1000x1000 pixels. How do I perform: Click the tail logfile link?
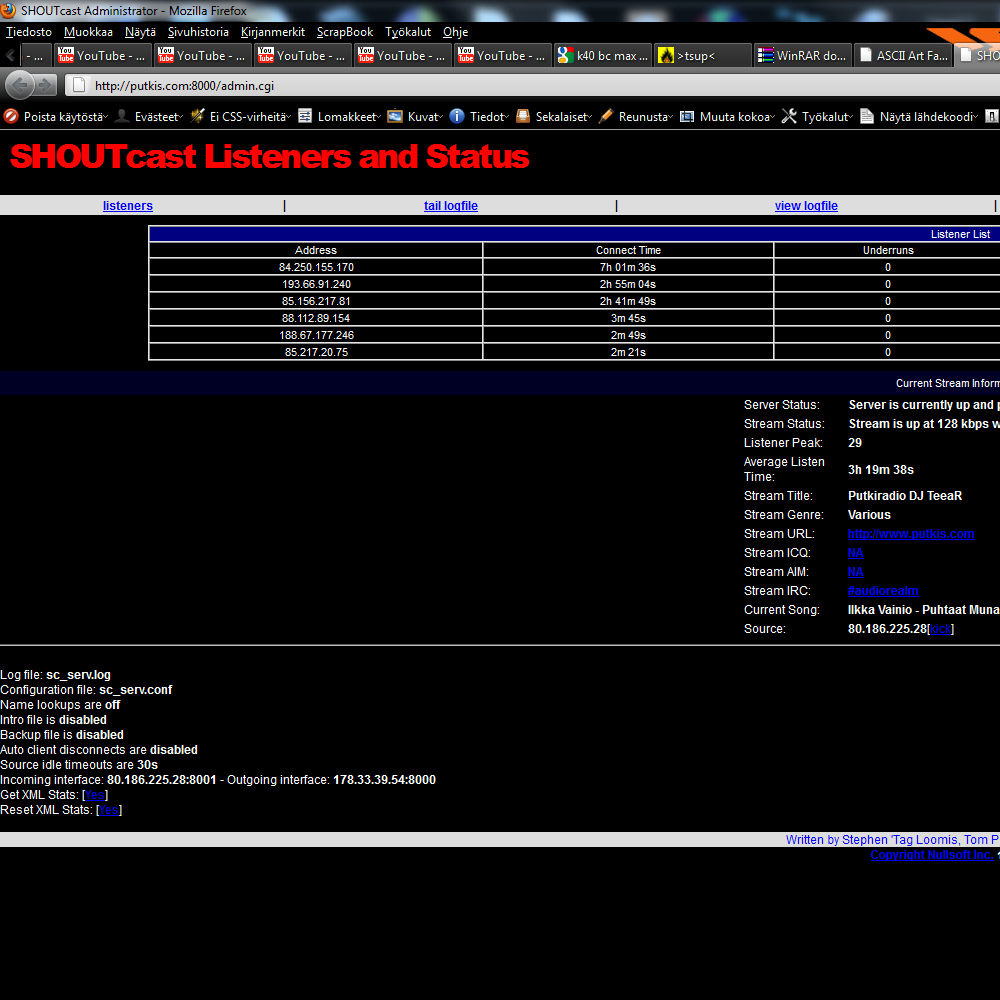tap(451, 205)
